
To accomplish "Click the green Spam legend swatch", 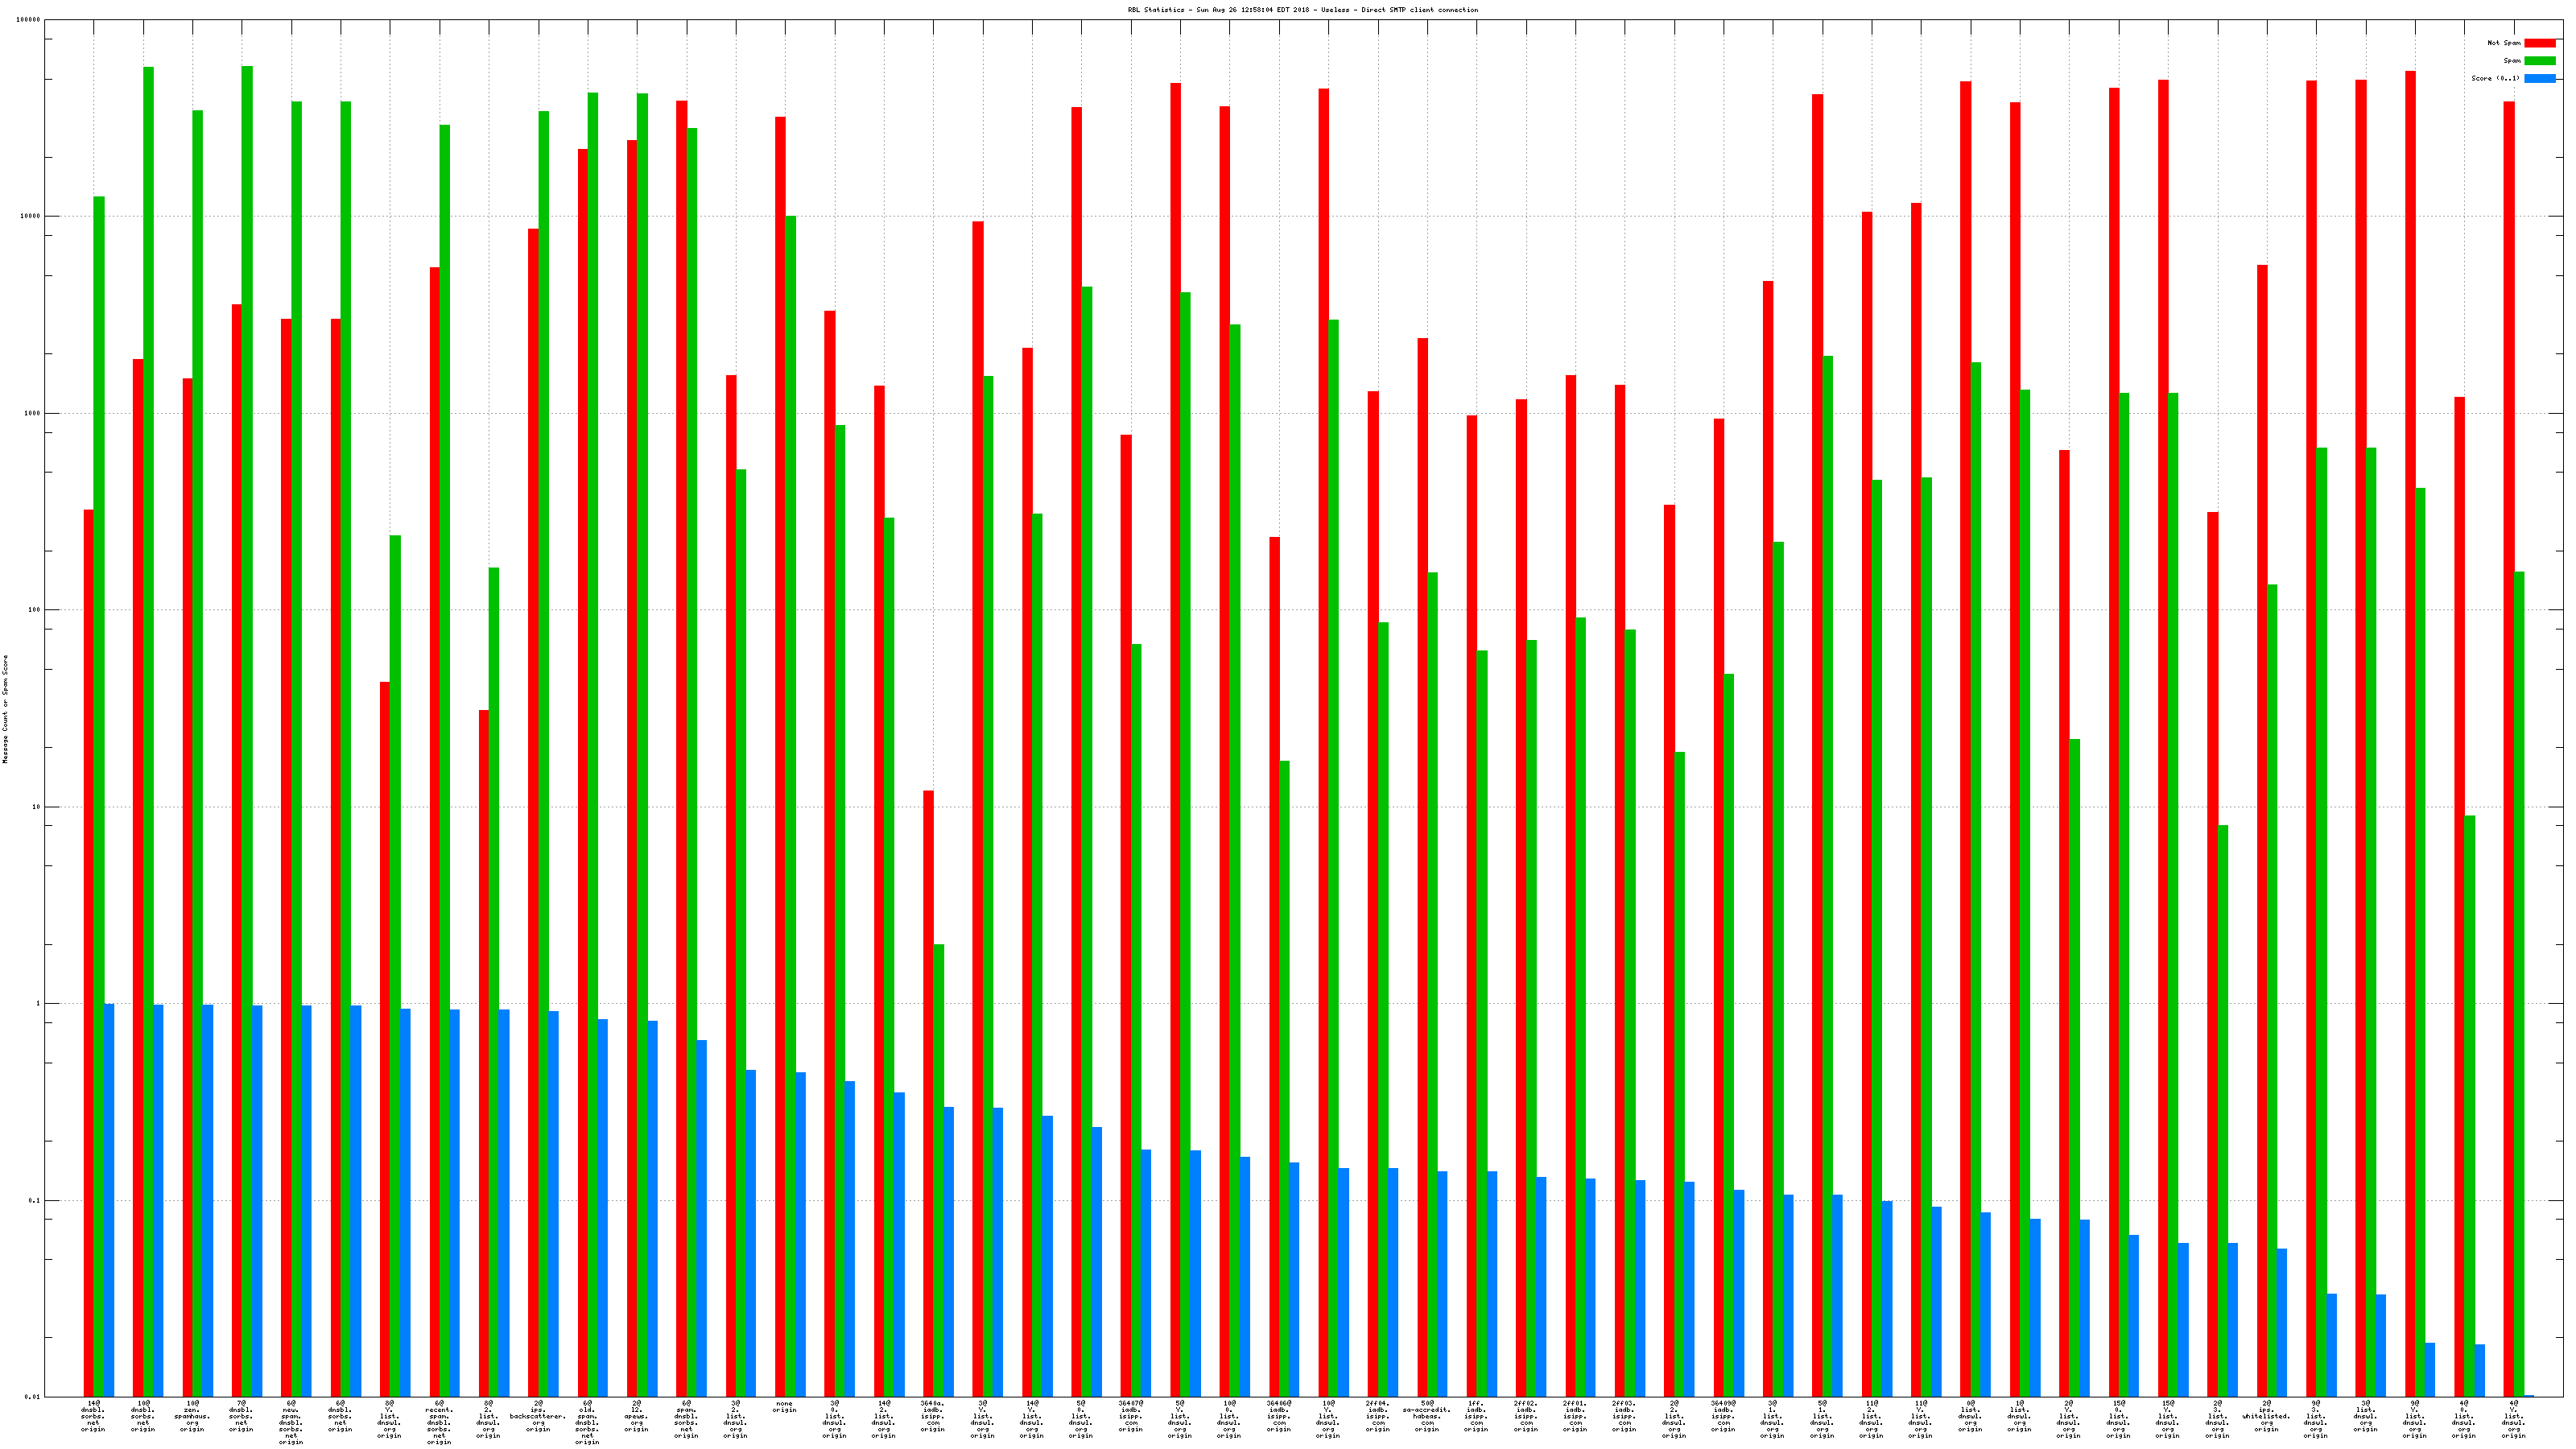I will (2540, 61).
